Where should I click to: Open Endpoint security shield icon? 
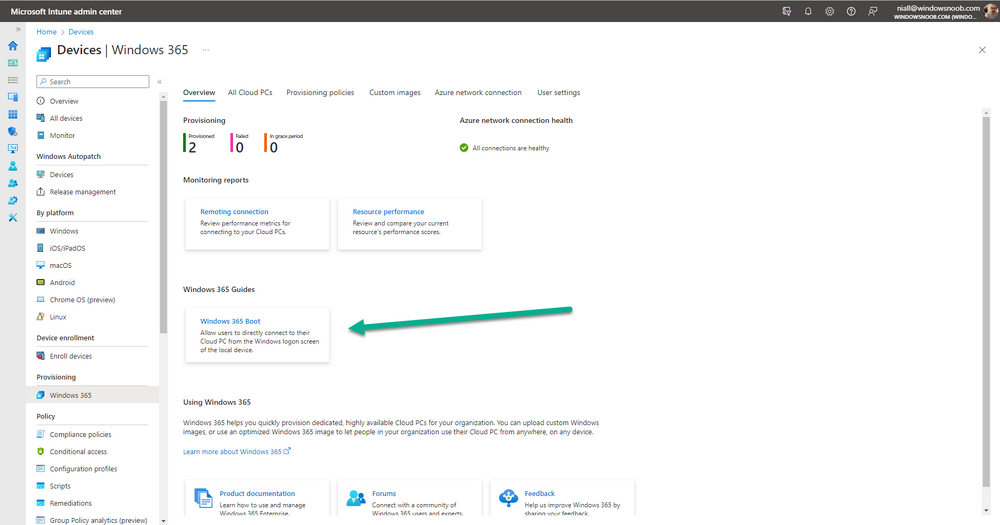point(13,131)
